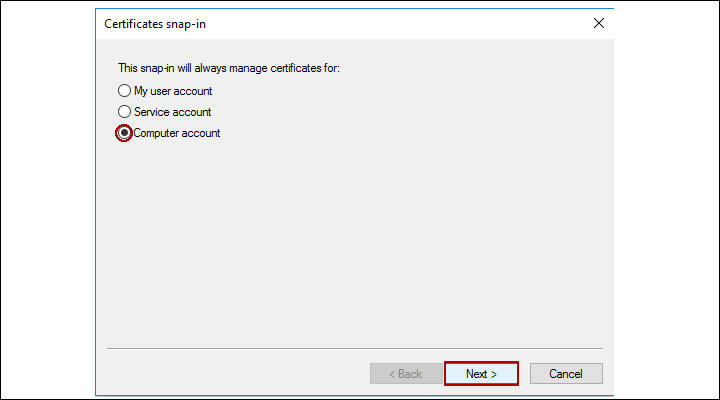Click white background right of the dialog
Screen dimensions: 720x400
[665, 200]
